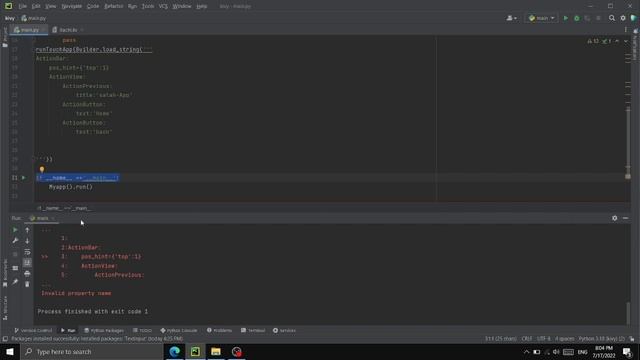Open the user account dropdown in the toolbar

tap(511, 18)
